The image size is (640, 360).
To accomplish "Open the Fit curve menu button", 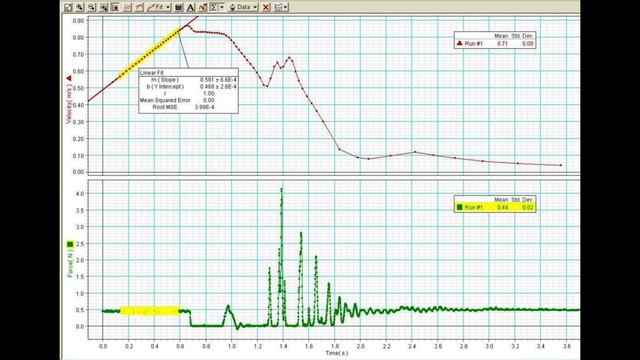I will click(159, 7).
